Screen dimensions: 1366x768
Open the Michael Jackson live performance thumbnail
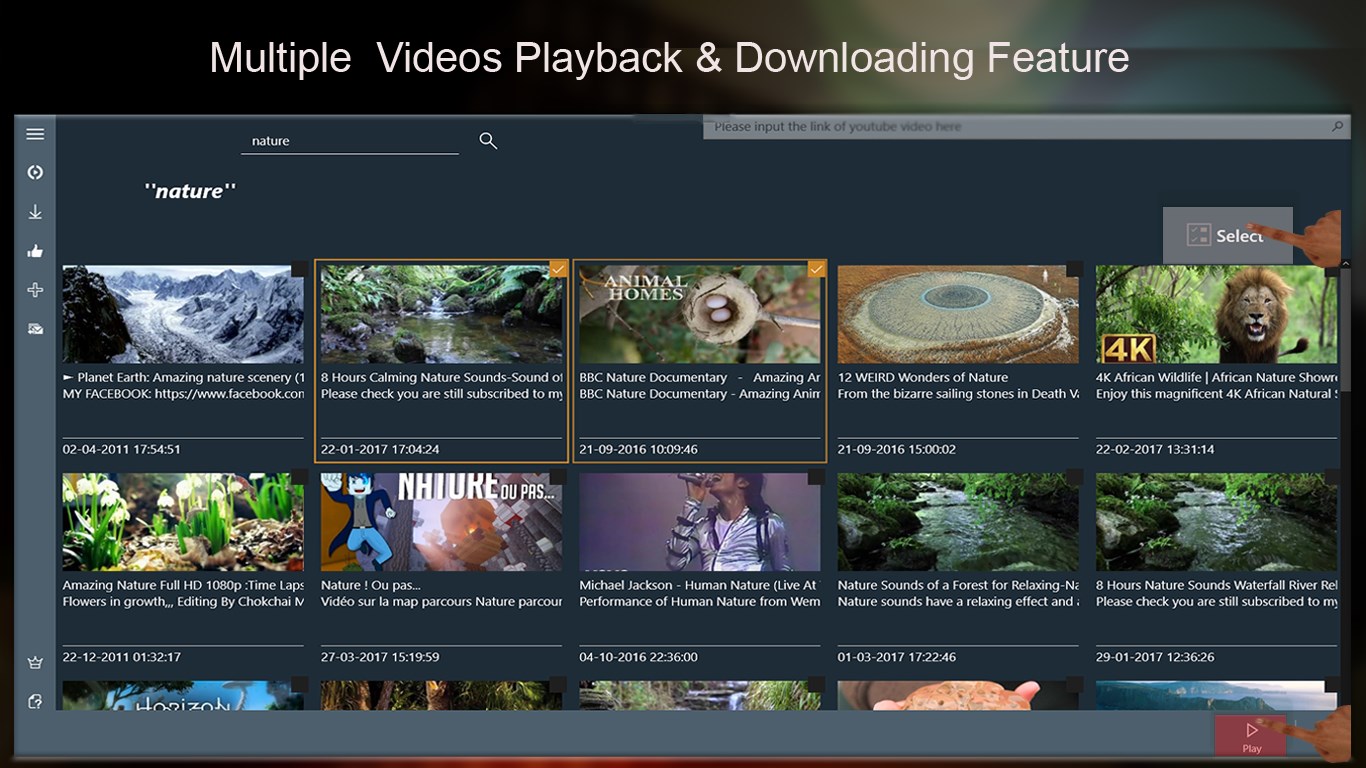700,522
